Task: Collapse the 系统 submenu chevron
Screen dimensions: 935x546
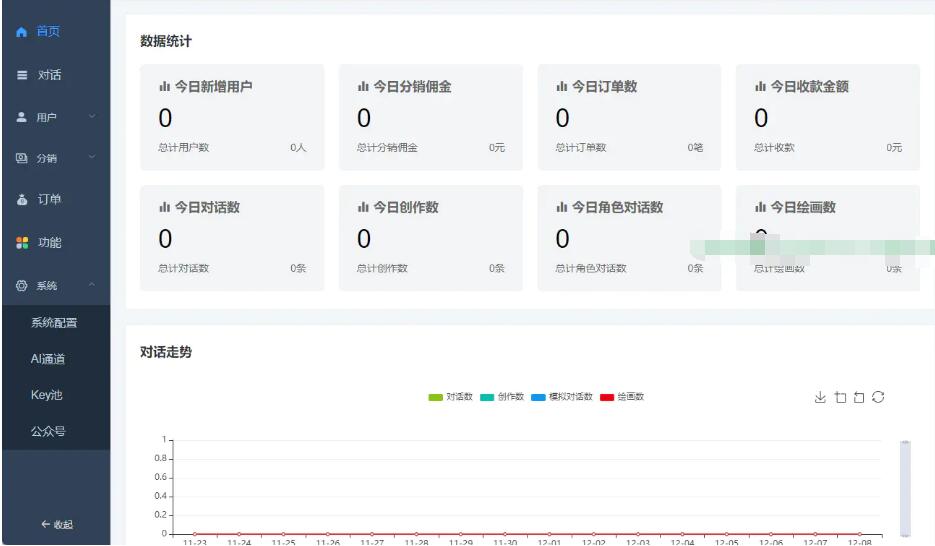Action: coord(92,286)
